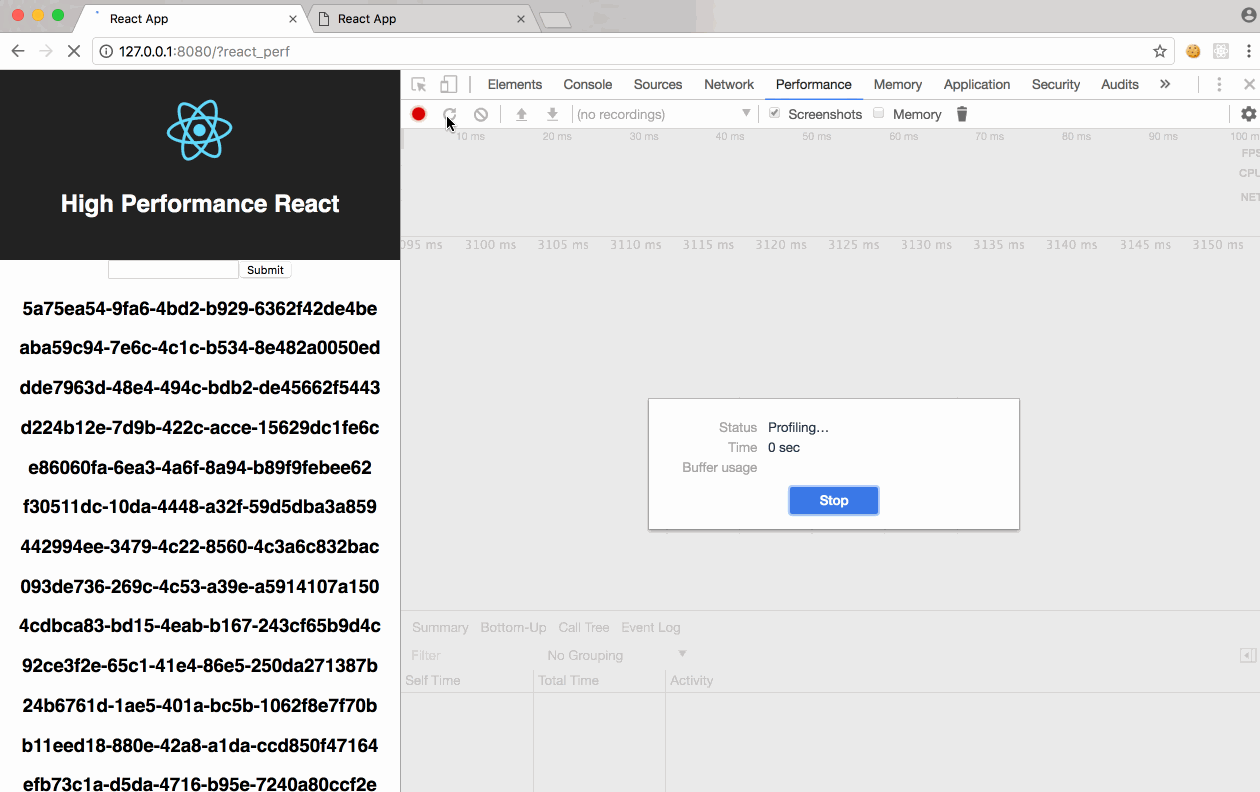
Task: Show the heaviest stack sidebar toggle icon
Action: (x=1248, y=655)
